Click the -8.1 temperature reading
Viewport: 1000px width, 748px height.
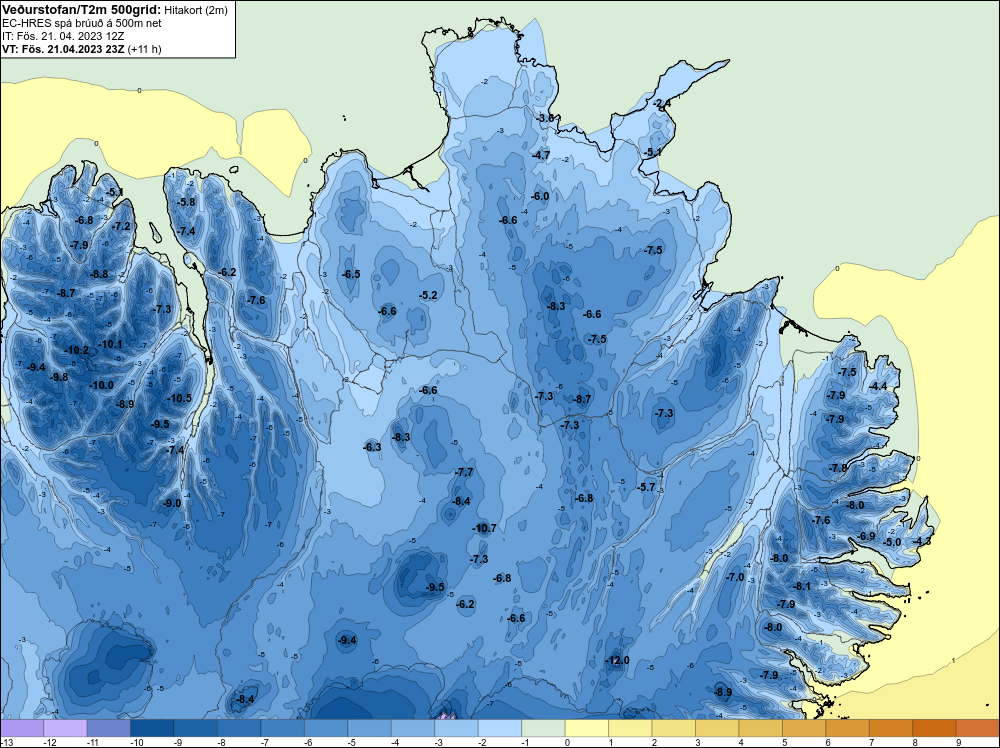(802, 586)
